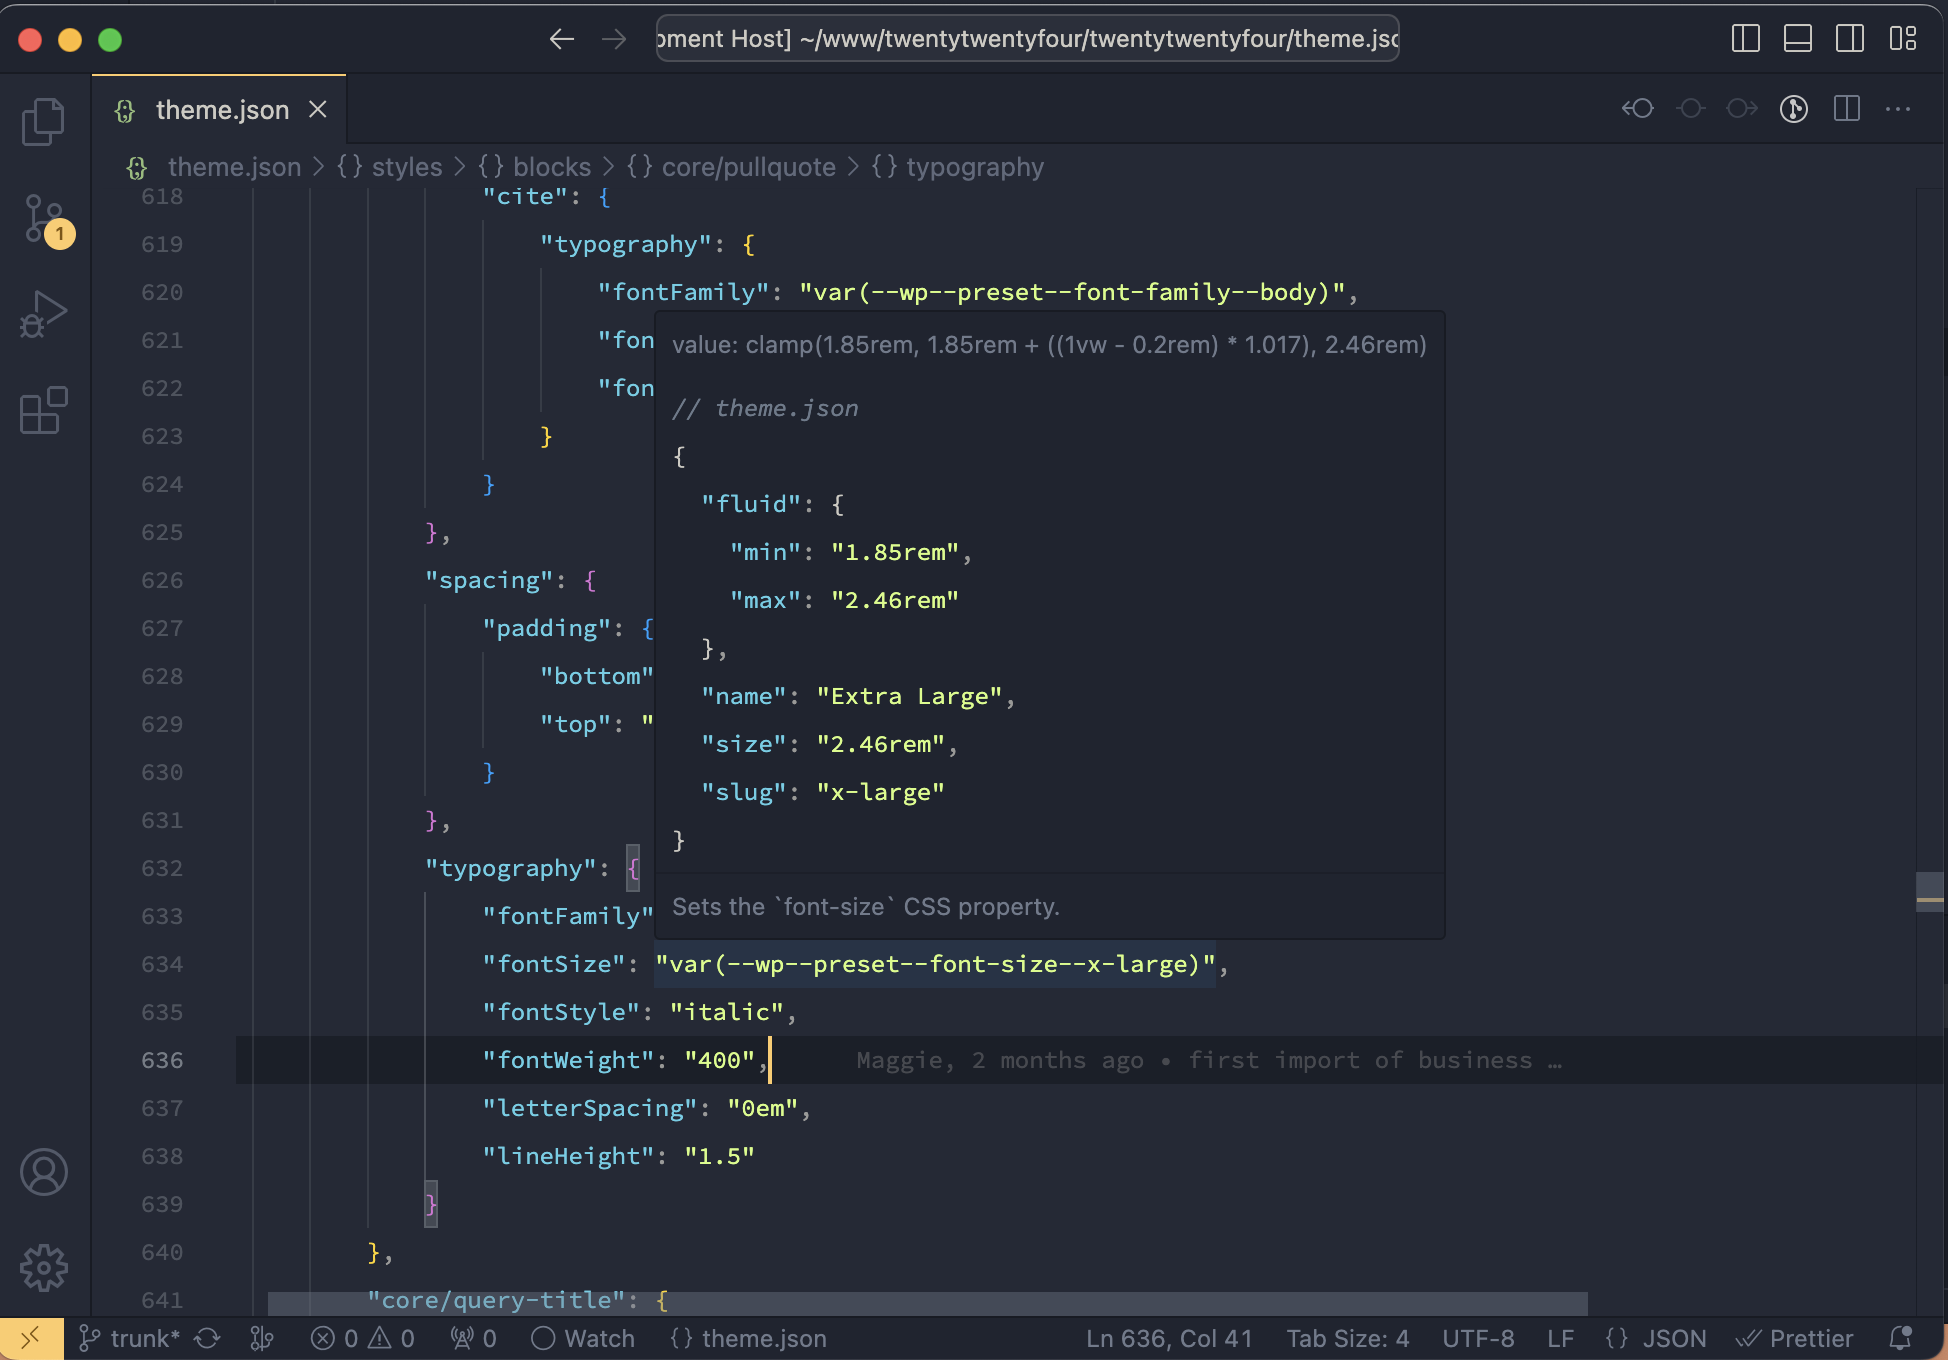Toggle the secondary side bar layout icon
This screenshot has width=1948, height=1360.
point(1849,39)
